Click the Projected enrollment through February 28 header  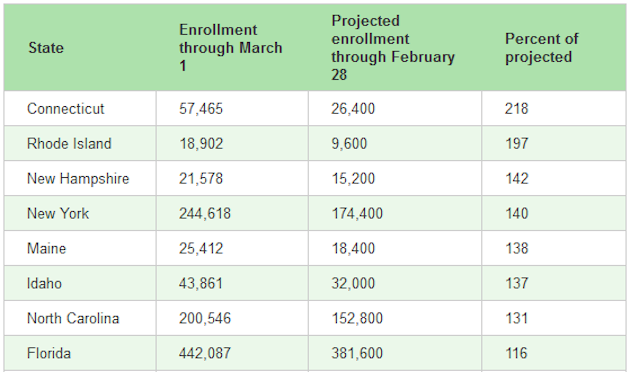click(x=393, y=48)
